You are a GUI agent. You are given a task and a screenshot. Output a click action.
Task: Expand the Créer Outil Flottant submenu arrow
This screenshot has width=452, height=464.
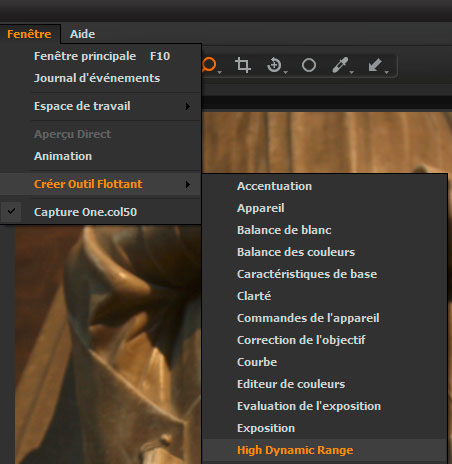(x=188, y=184)
